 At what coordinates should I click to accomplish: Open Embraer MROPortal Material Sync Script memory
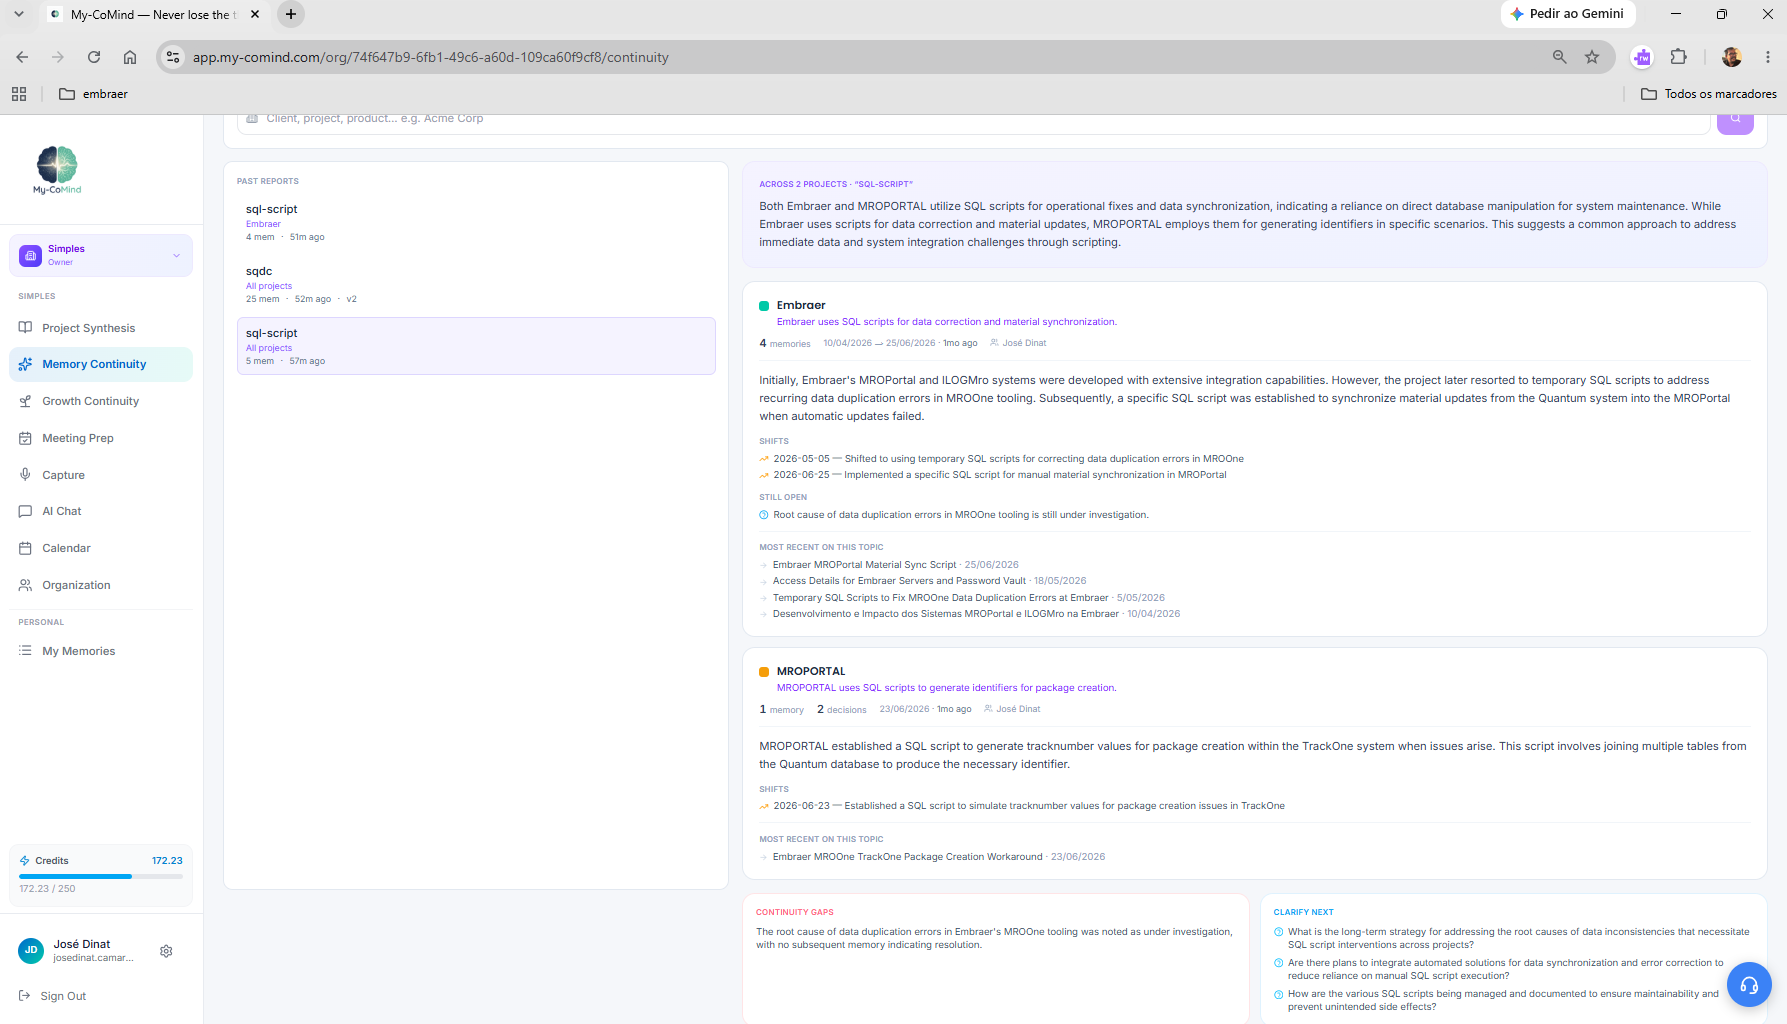(864, 565)
